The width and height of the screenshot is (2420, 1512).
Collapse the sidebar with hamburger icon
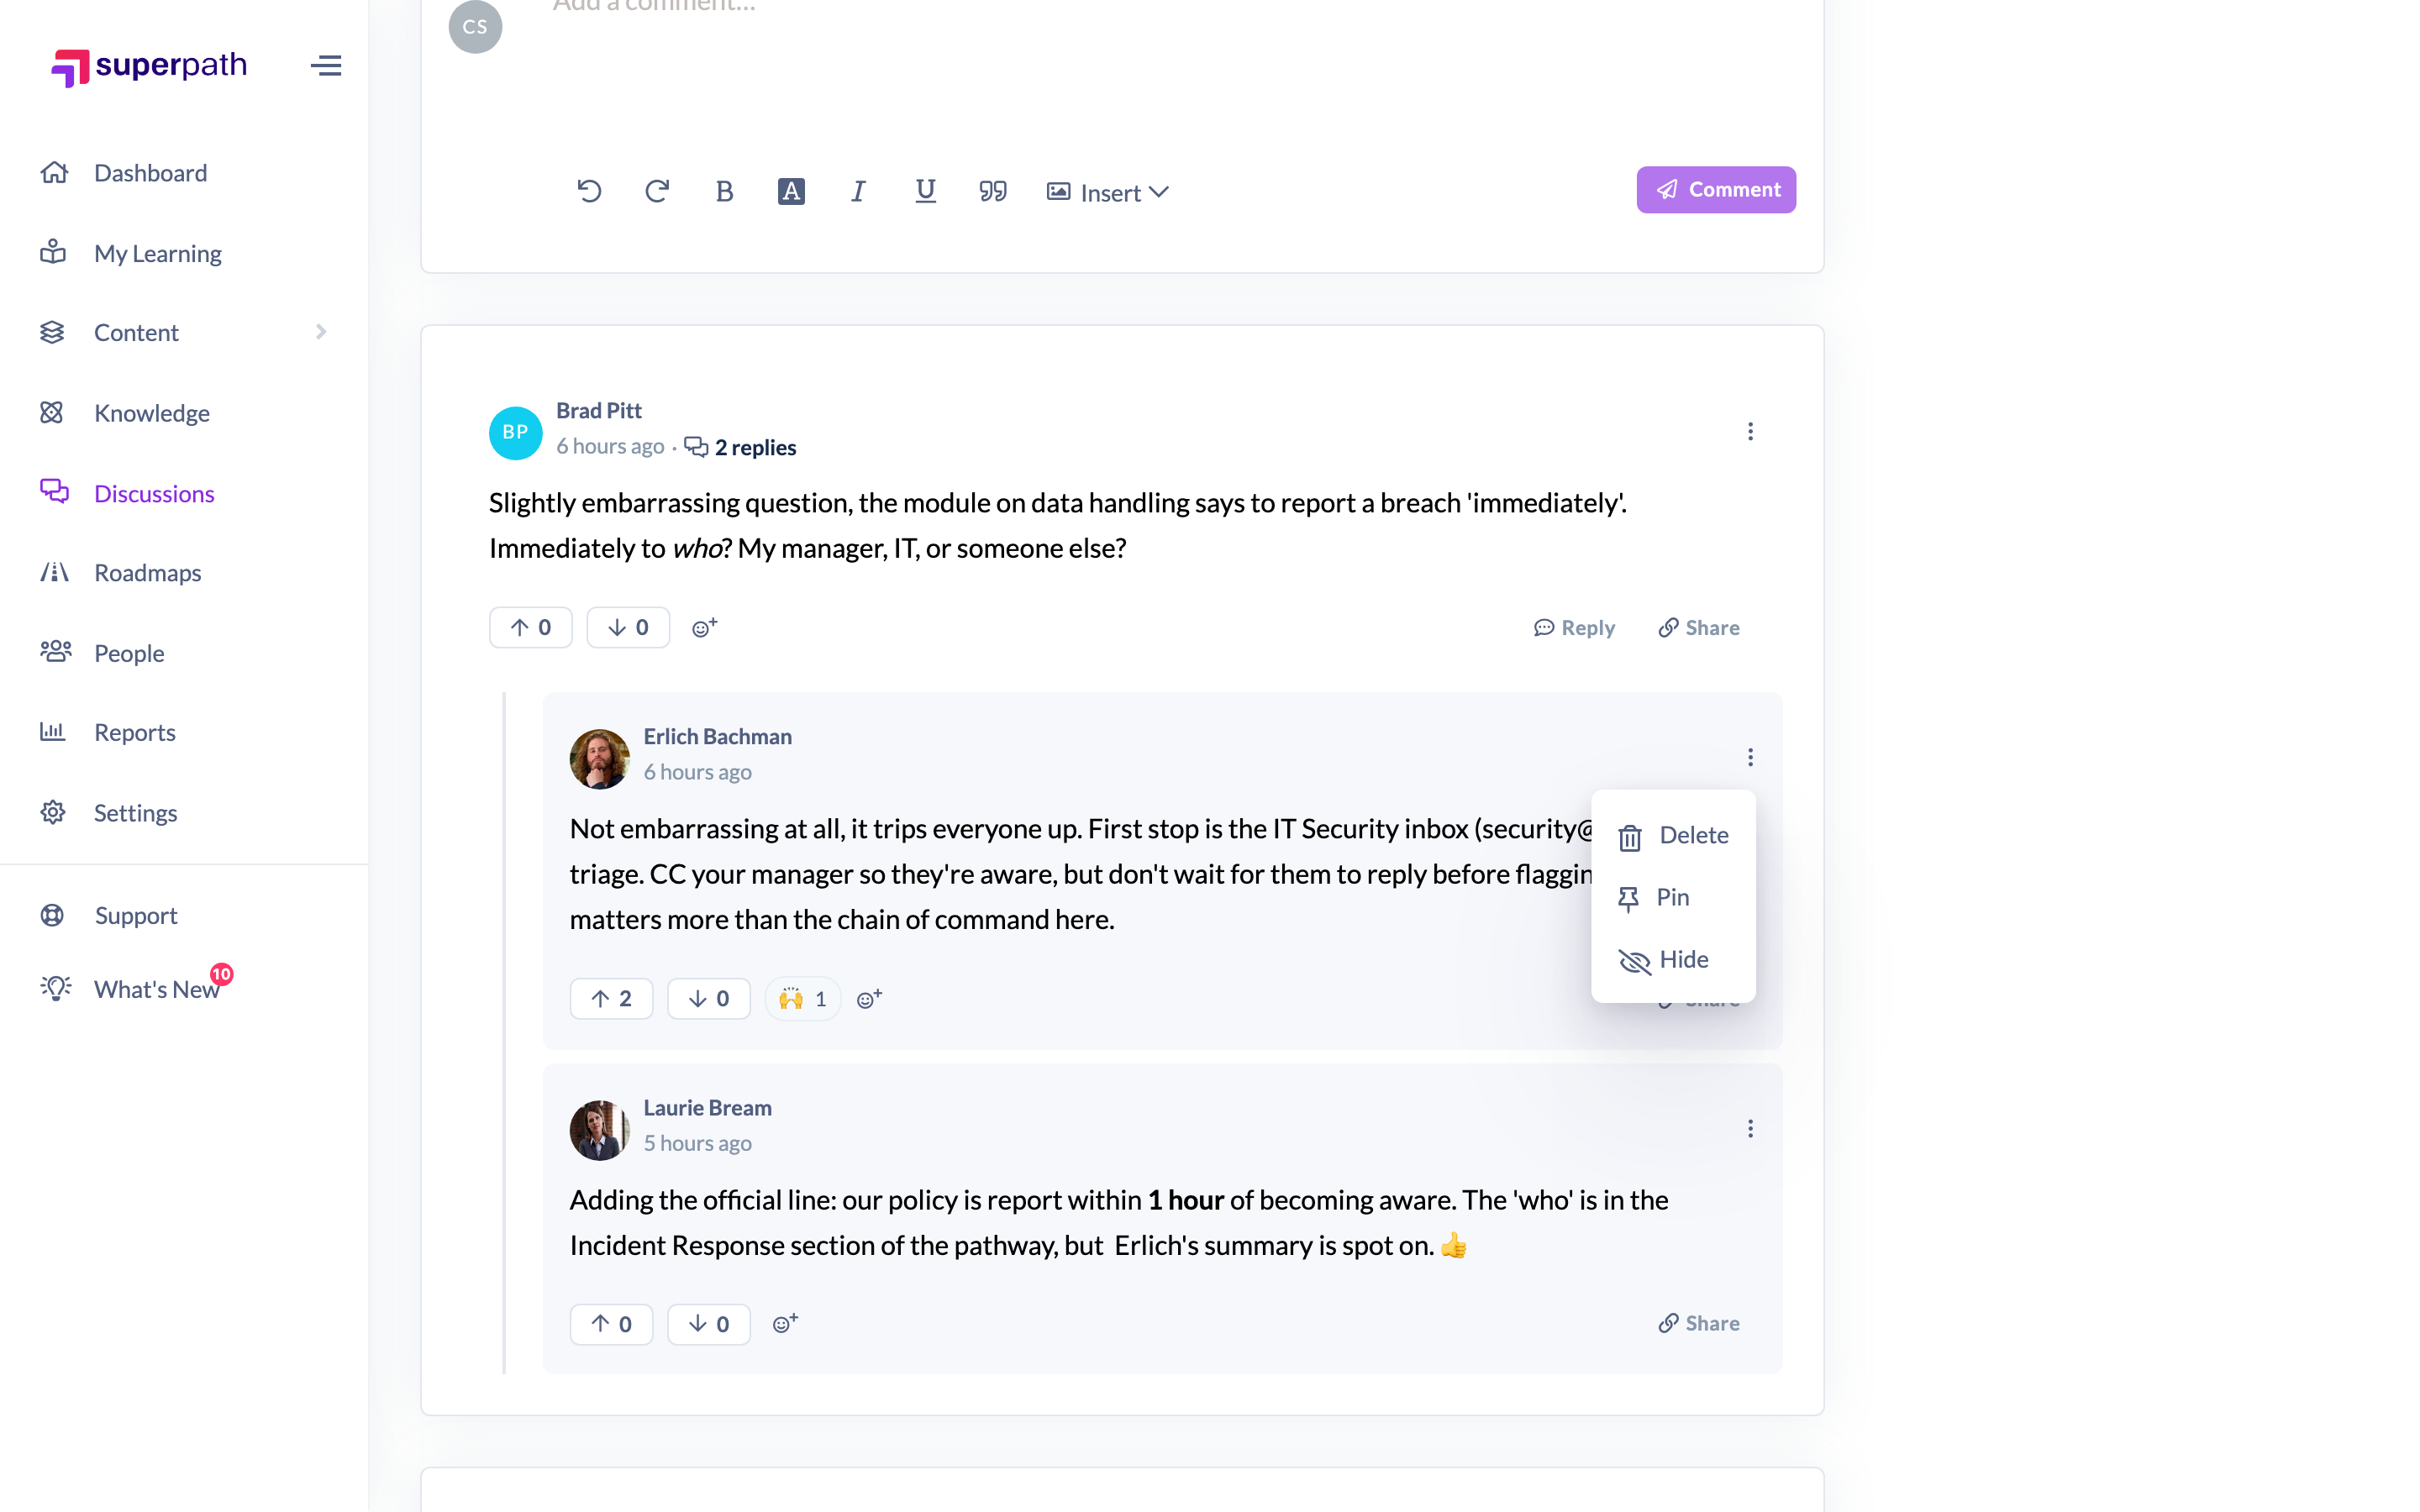(326, 66)
